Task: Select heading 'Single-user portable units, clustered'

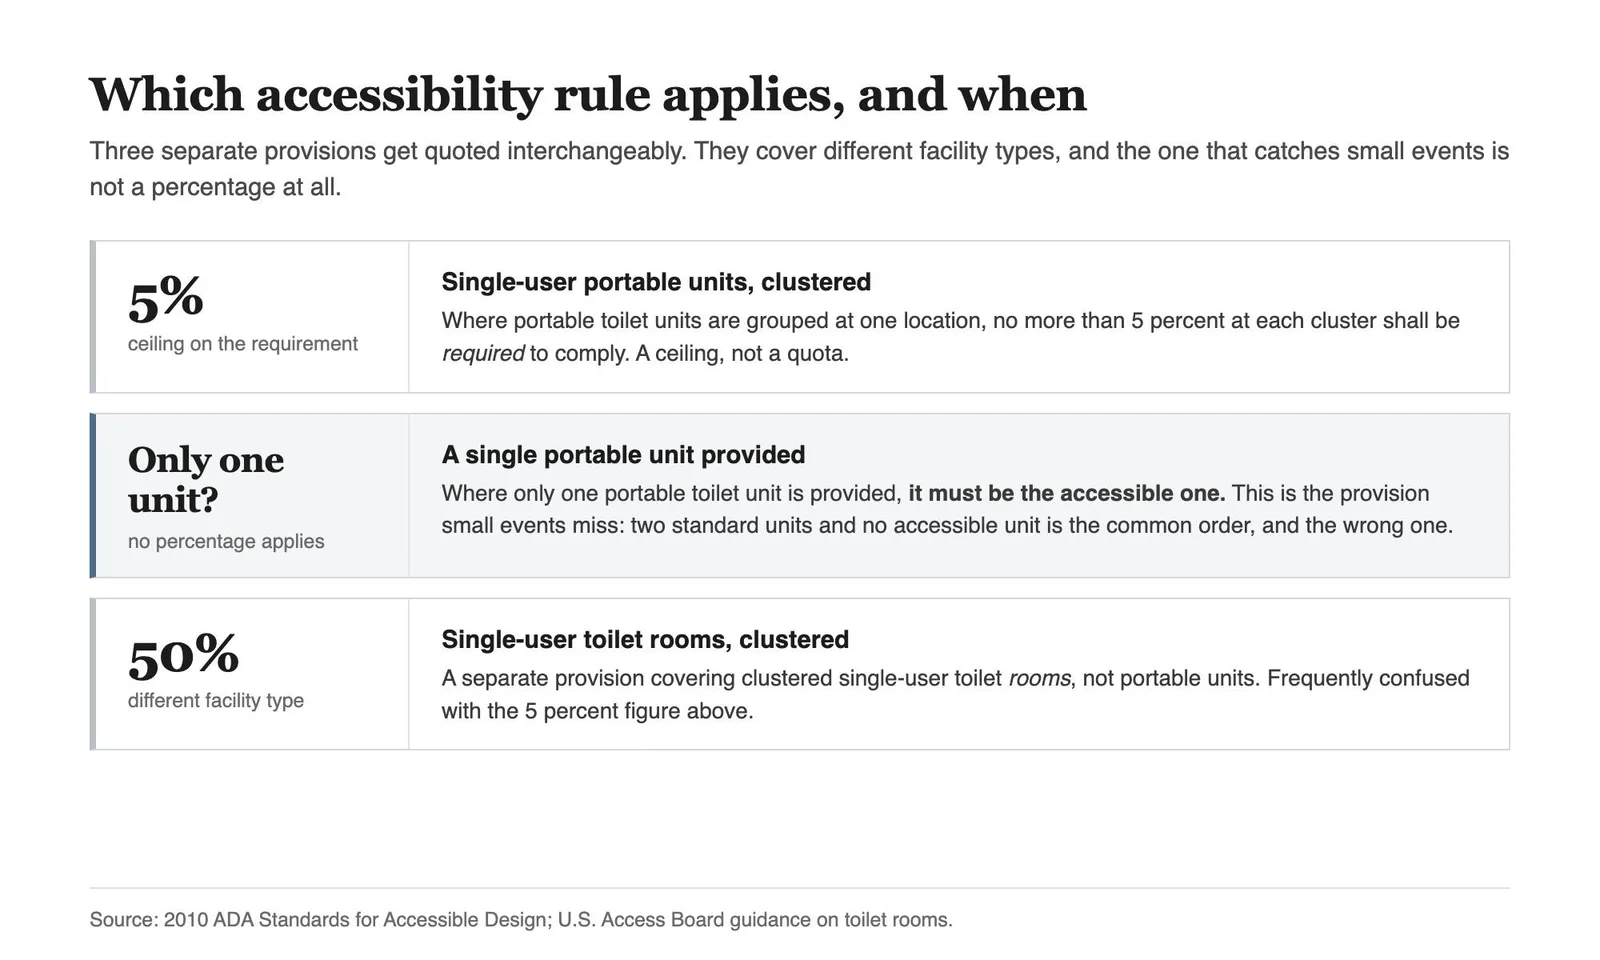Action: tap(656, 282)
